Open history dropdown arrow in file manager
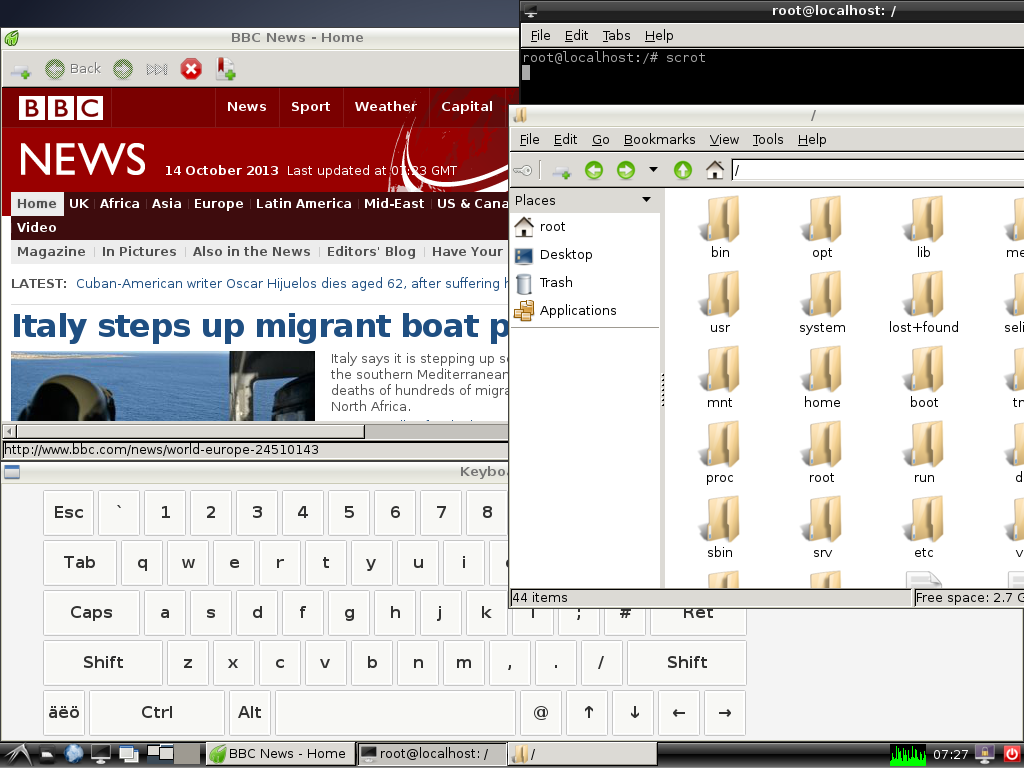The height and width of the screenshot is (768, 1024). 653,170
